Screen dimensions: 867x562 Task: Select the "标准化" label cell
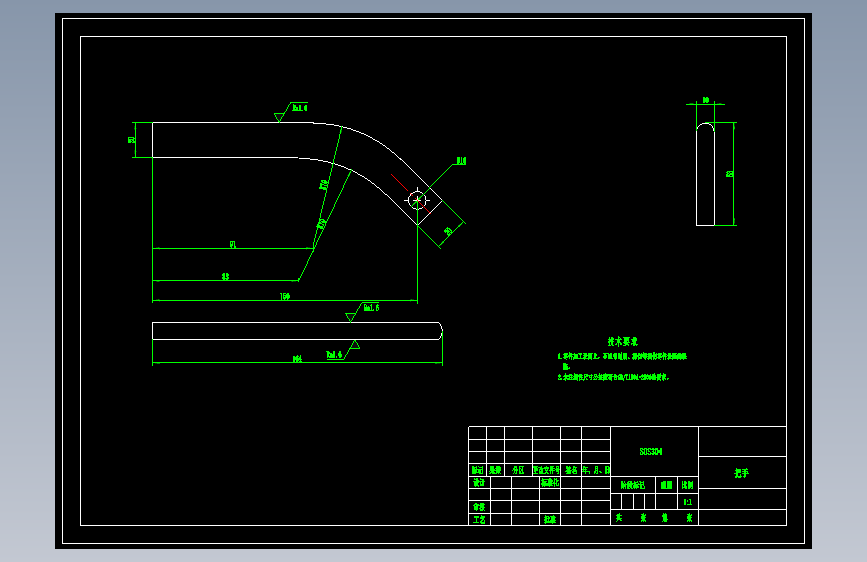click(x=550, y=482)
